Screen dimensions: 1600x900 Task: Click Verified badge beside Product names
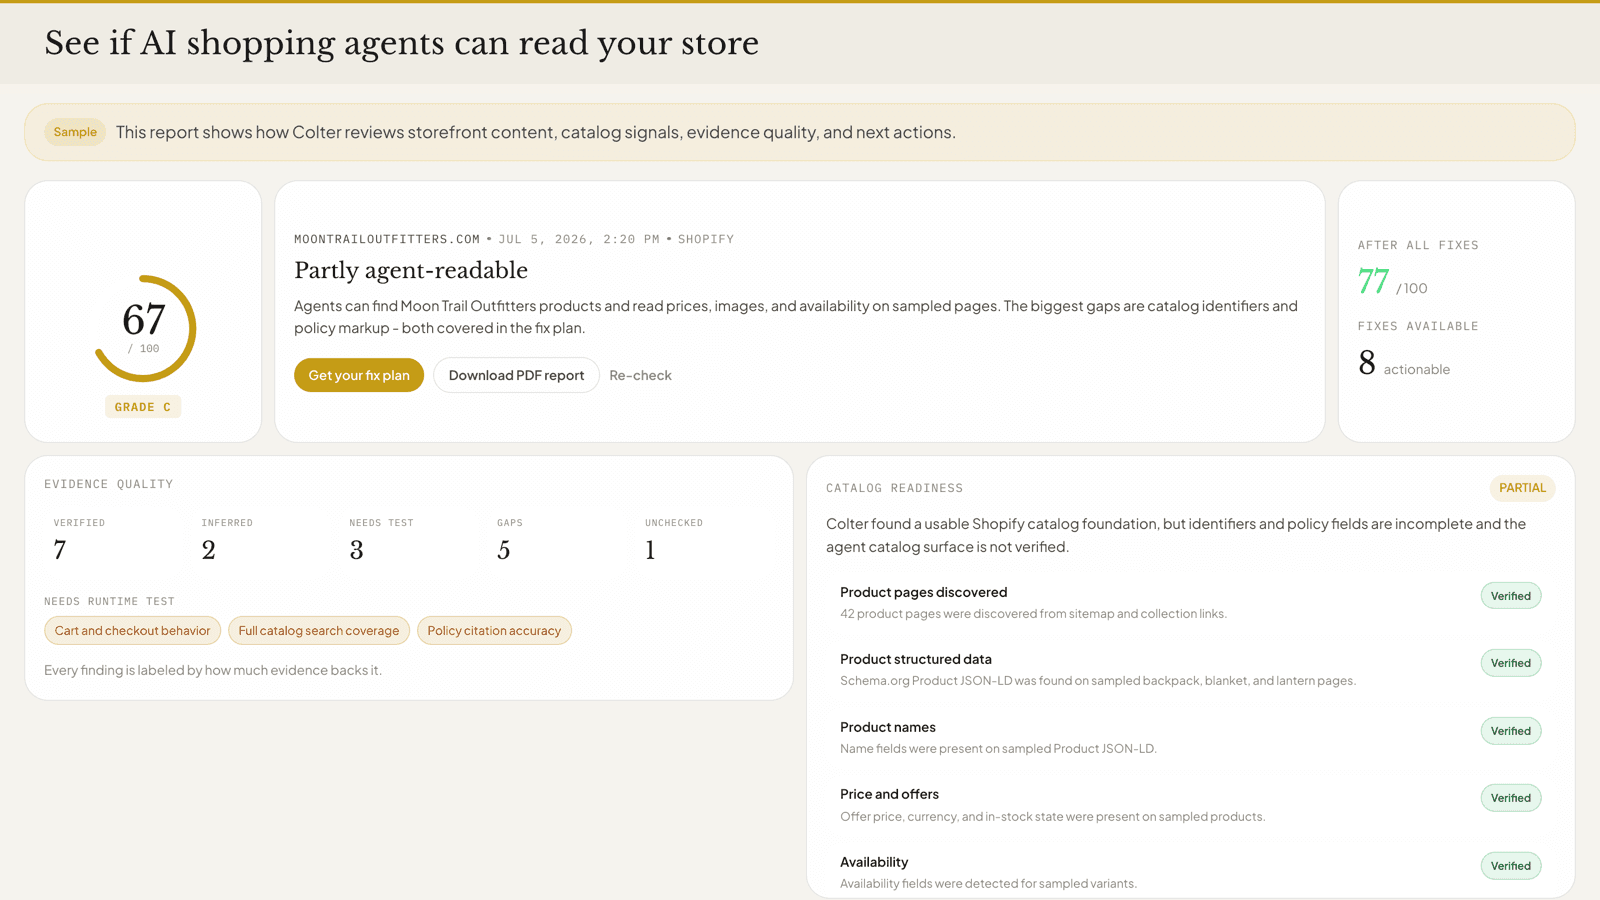(x=1511, y=731)
